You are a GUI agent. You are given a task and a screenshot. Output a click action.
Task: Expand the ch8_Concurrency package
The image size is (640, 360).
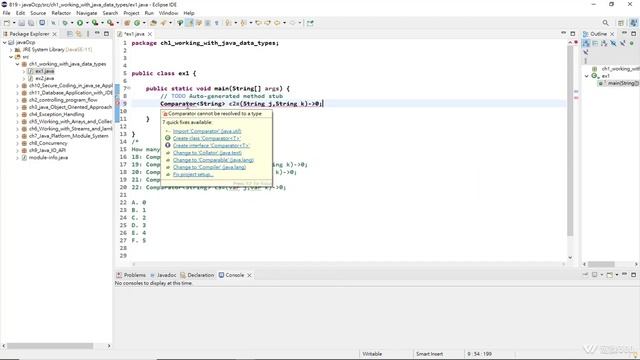click(18, 143)
